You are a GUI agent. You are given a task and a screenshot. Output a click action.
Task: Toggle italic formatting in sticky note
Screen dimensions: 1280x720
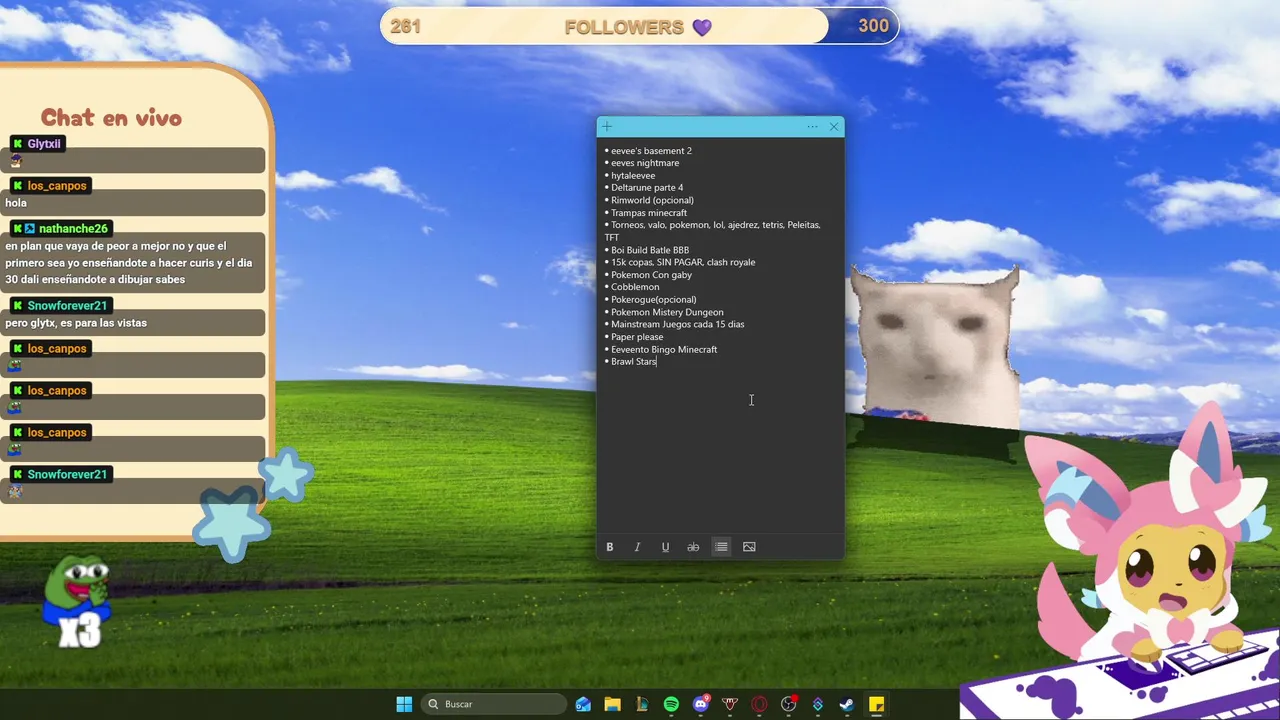(637, 547)
